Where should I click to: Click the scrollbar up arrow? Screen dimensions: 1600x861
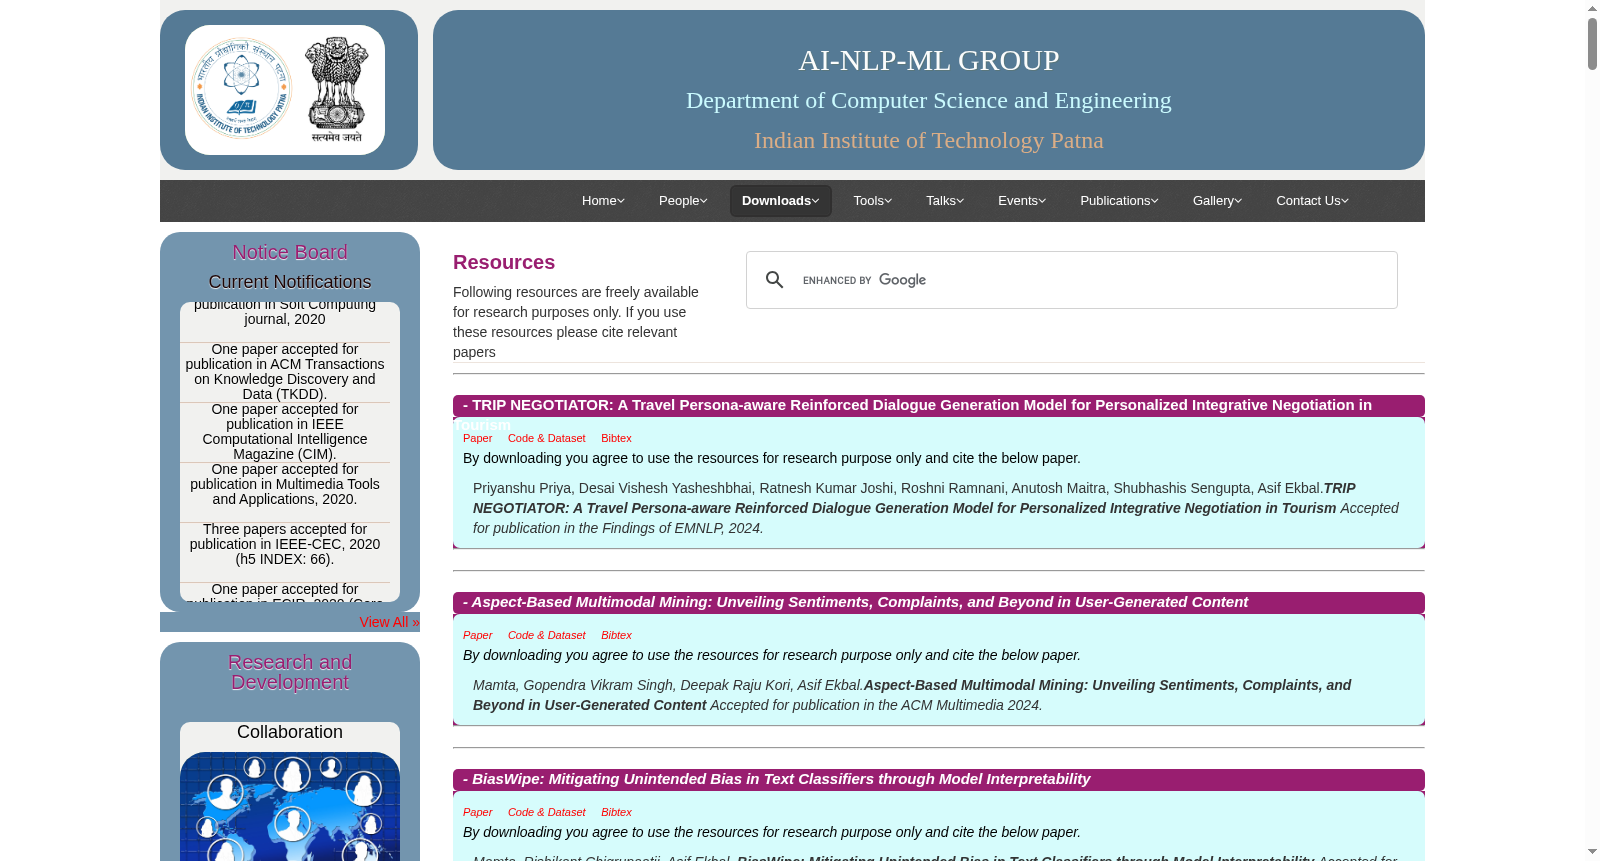(x=1592, y=8)
